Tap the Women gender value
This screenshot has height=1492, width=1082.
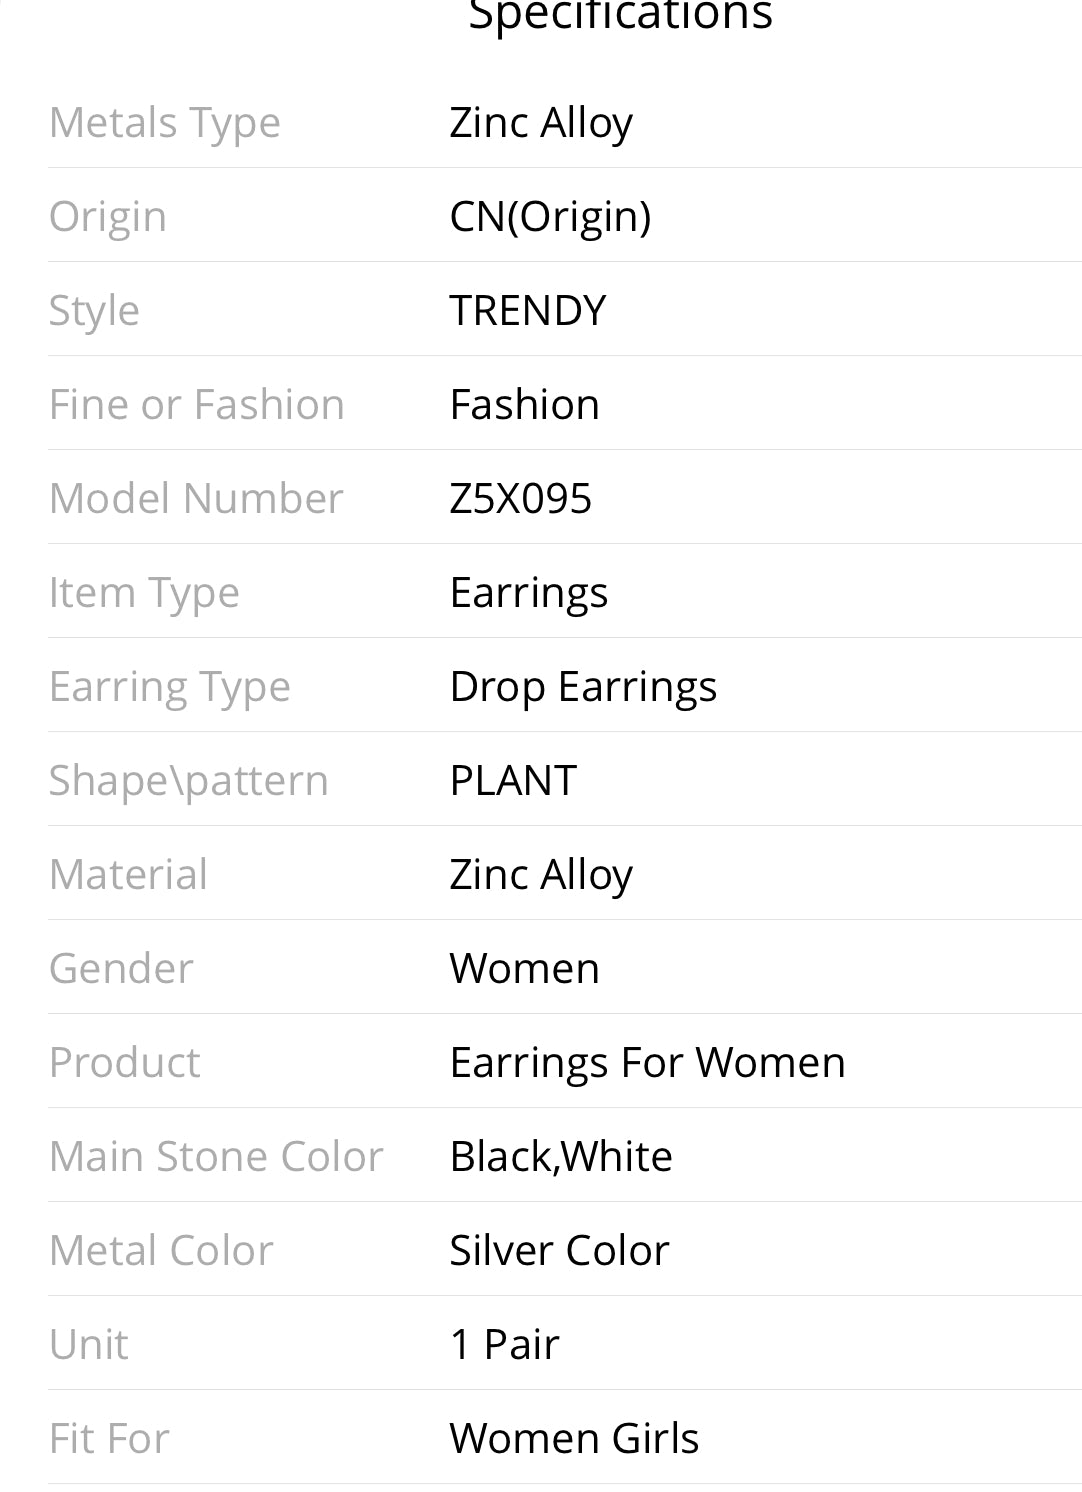pos(524,969)
